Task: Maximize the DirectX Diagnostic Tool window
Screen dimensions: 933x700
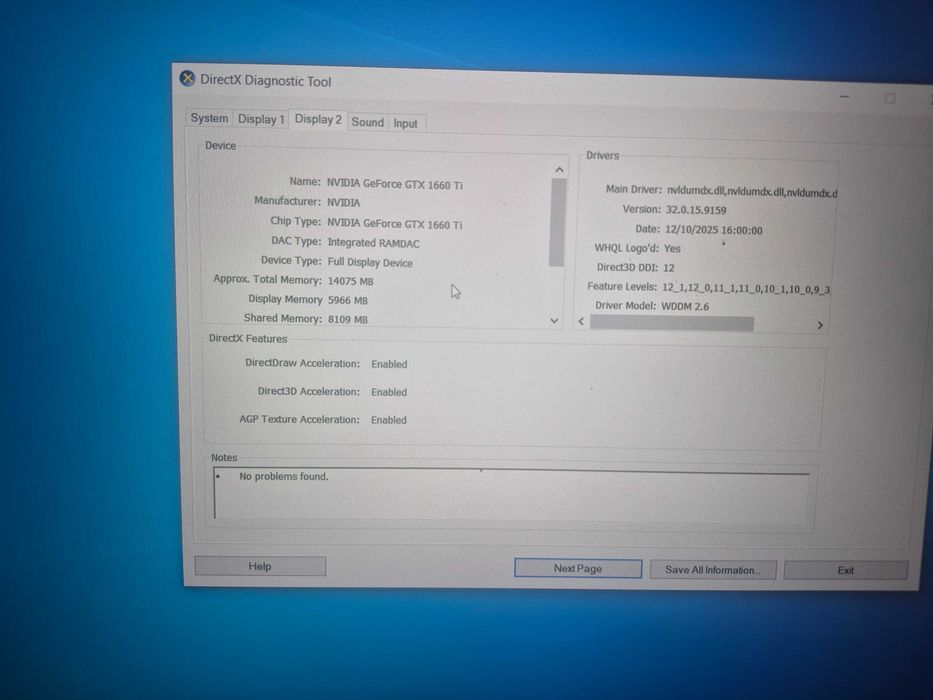Action: click(889, 98)
